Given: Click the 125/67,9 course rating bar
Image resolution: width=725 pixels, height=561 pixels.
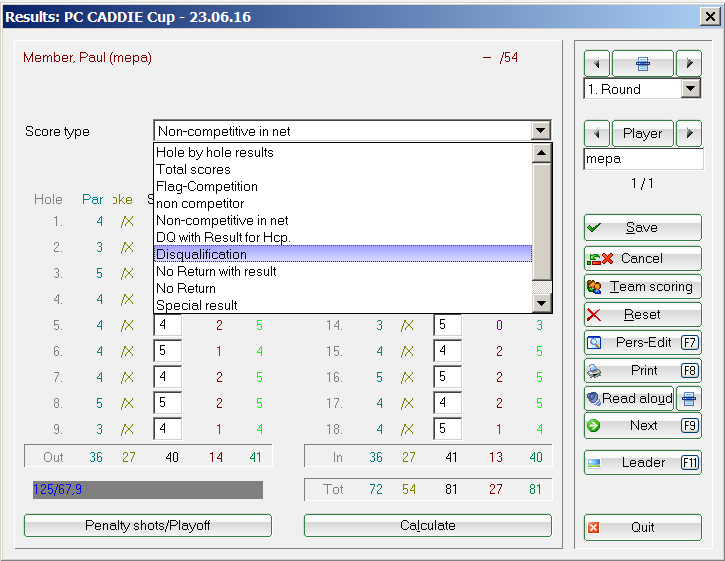Looking at the screenshot, I should click(x=148, y=490).
